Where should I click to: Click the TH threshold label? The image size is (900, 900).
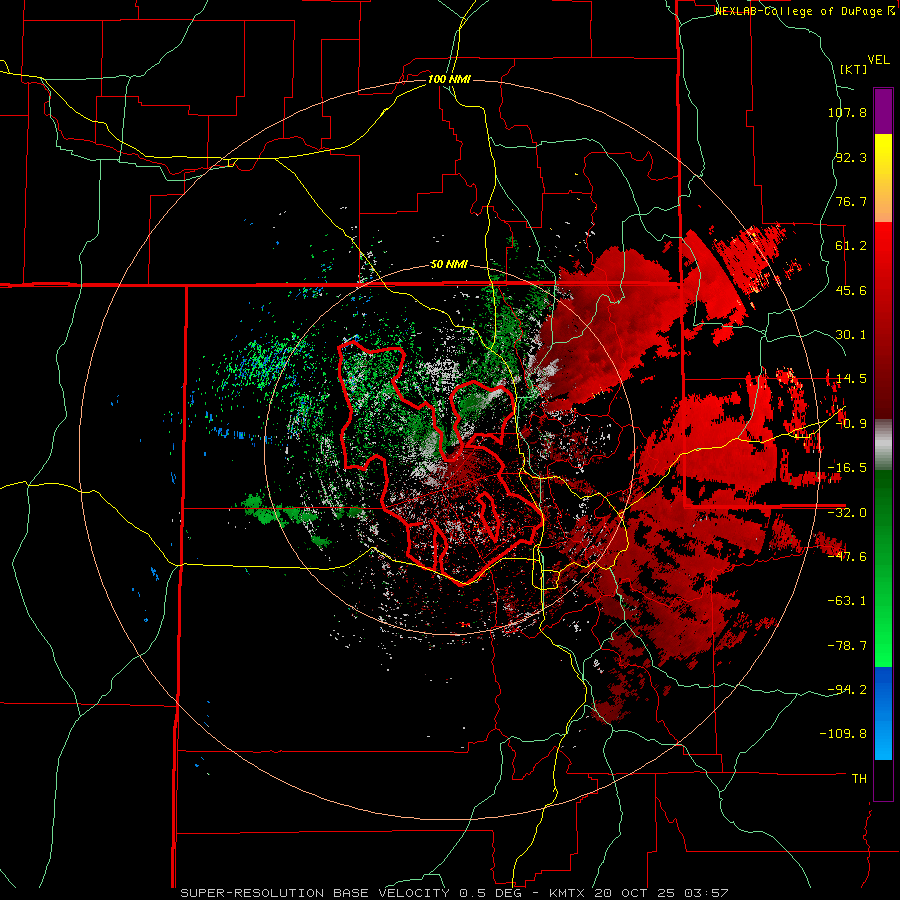click(x=859, y=779)
